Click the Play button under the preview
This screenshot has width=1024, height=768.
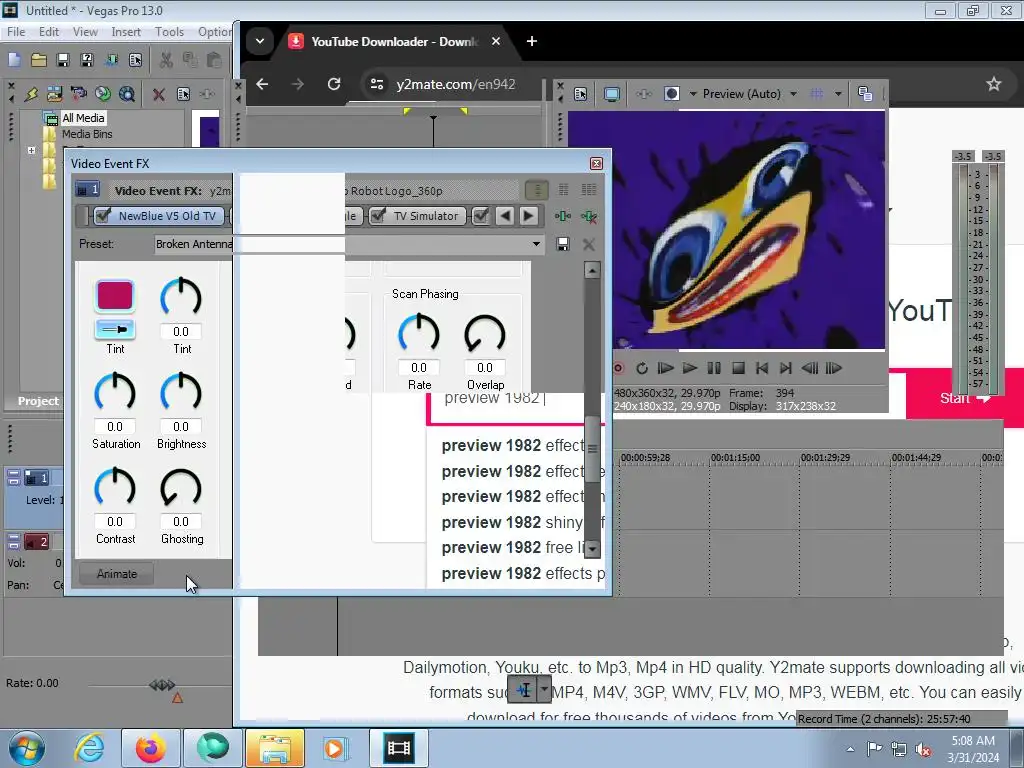(x=690, y=368)
